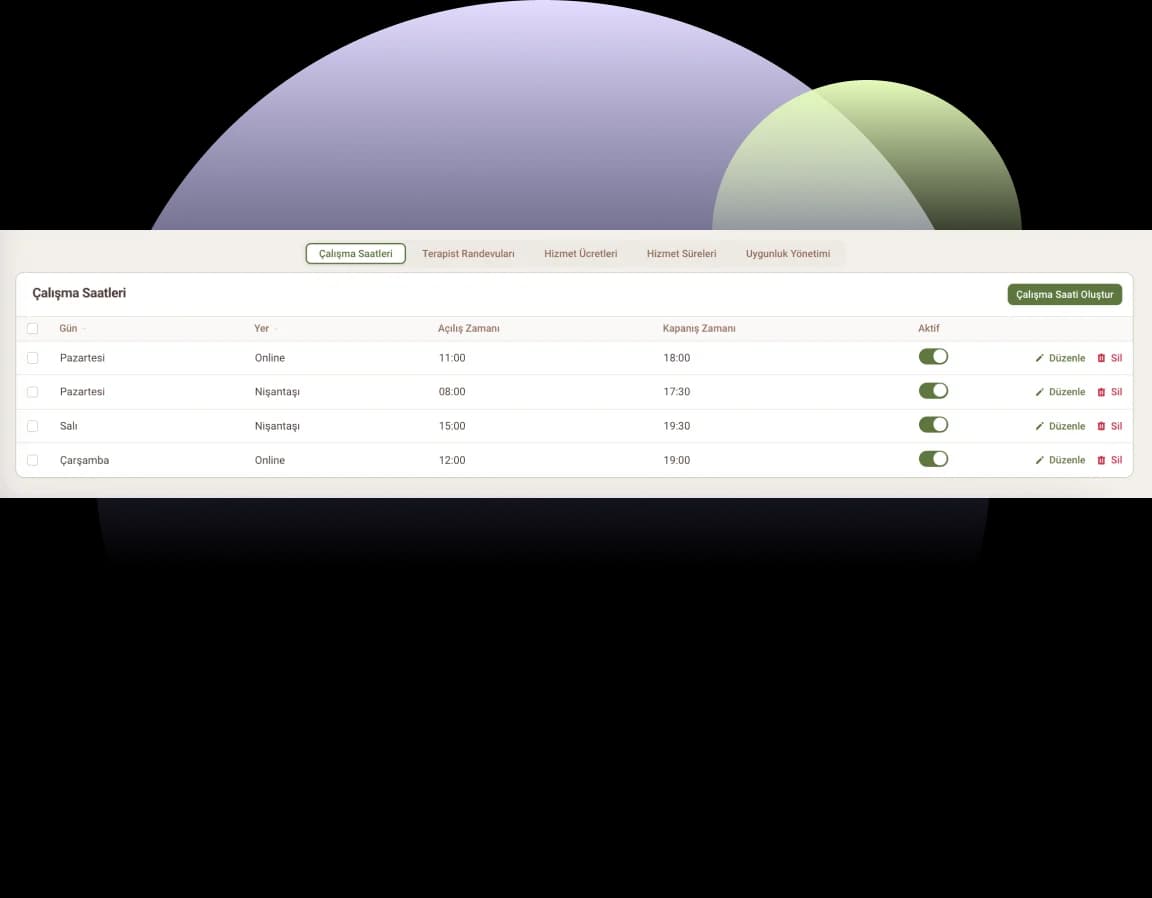Click the trash delete icon for Çarşamba row
This screenshot has height=898, width=1152.
coord(1102,460)
